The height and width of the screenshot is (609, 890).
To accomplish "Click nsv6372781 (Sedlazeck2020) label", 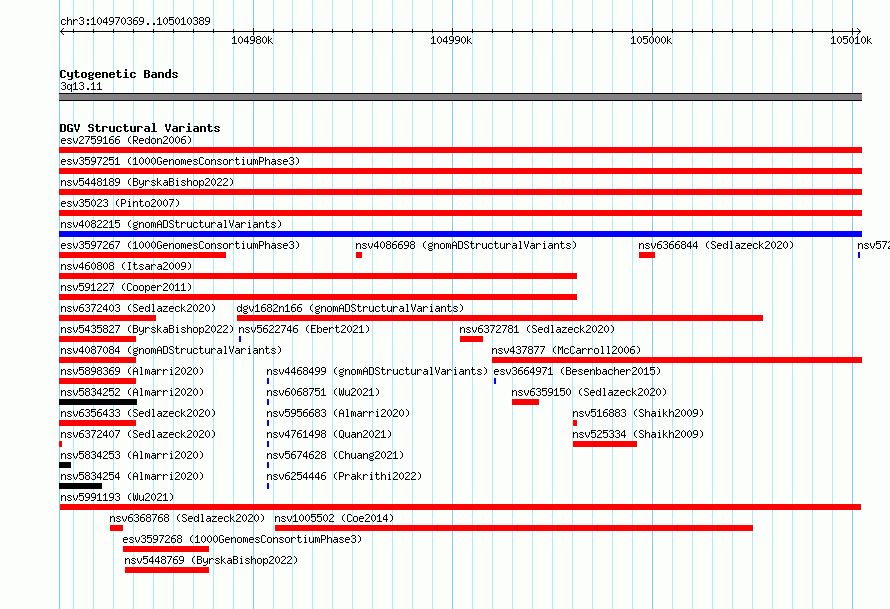I will pyautogui.click(x=537, y=329).
